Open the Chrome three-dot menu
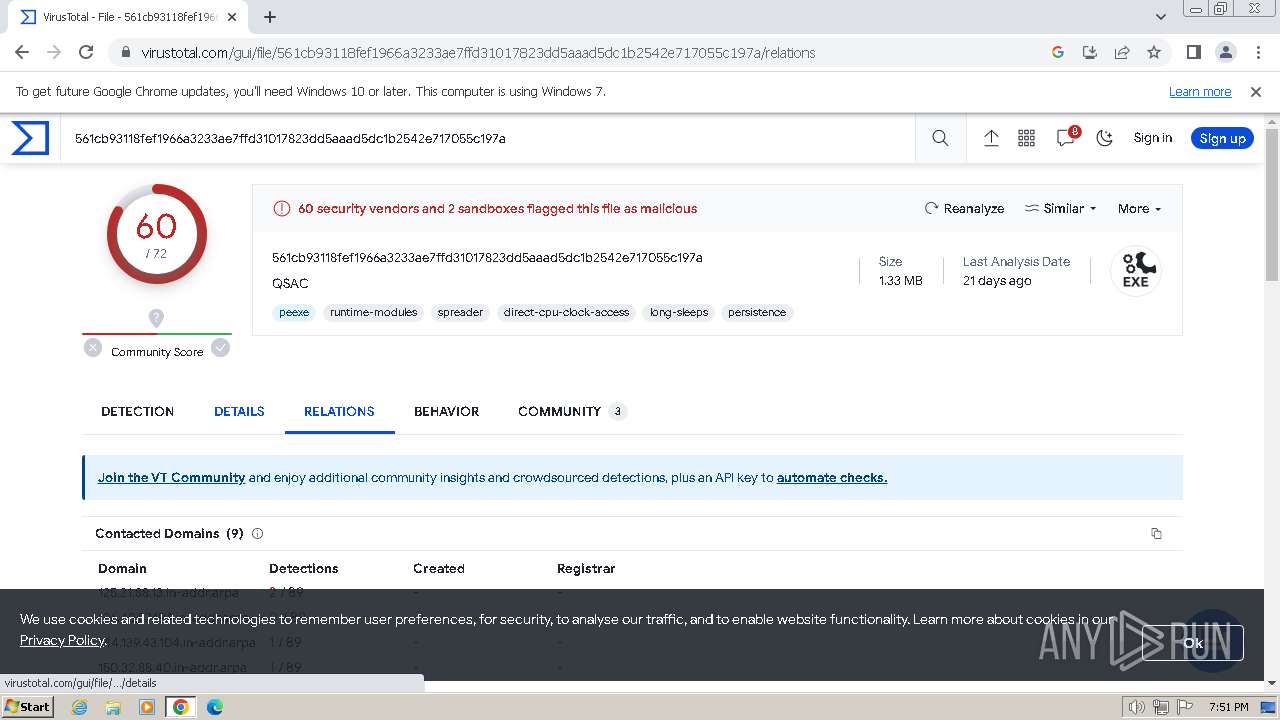 [1256, 52]
